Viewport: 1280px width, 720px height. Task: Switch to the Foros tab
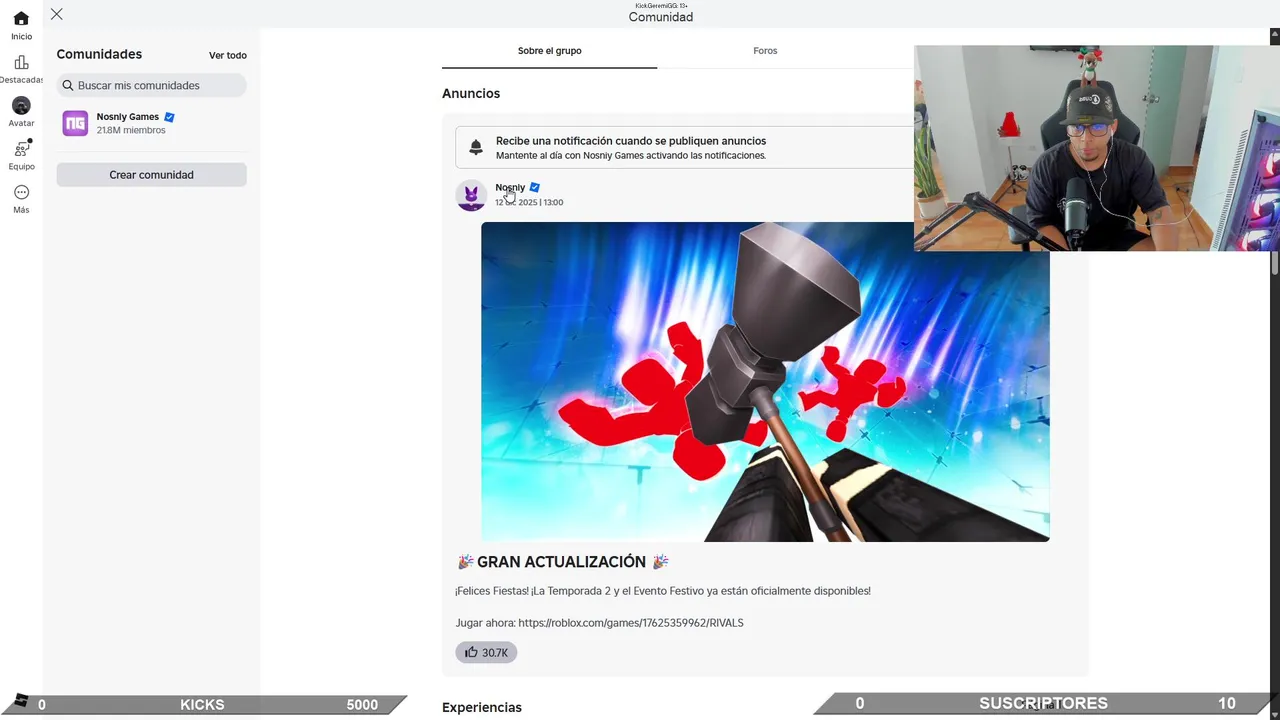click(x=765, y=51)
